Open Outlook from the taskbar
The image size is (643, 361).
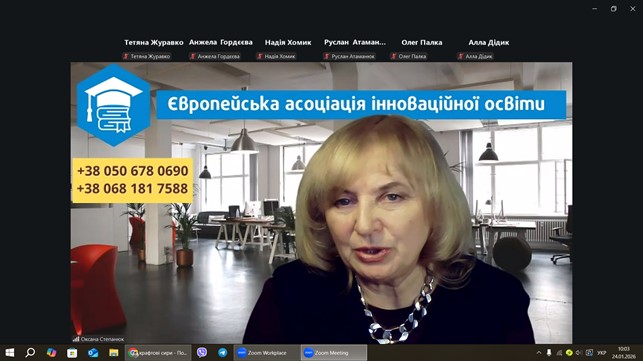pyautogui.click(x=93, y=353)
